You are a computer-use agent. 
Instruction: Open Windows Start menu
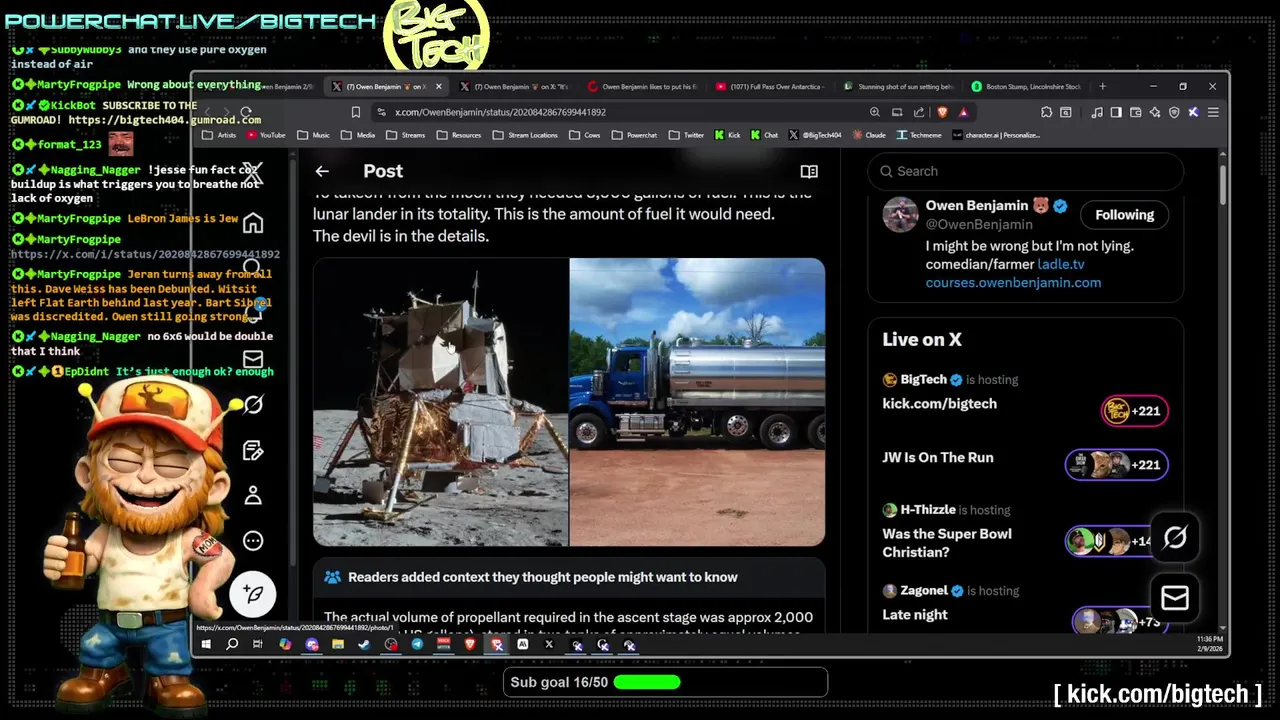(x=206, y=645)
